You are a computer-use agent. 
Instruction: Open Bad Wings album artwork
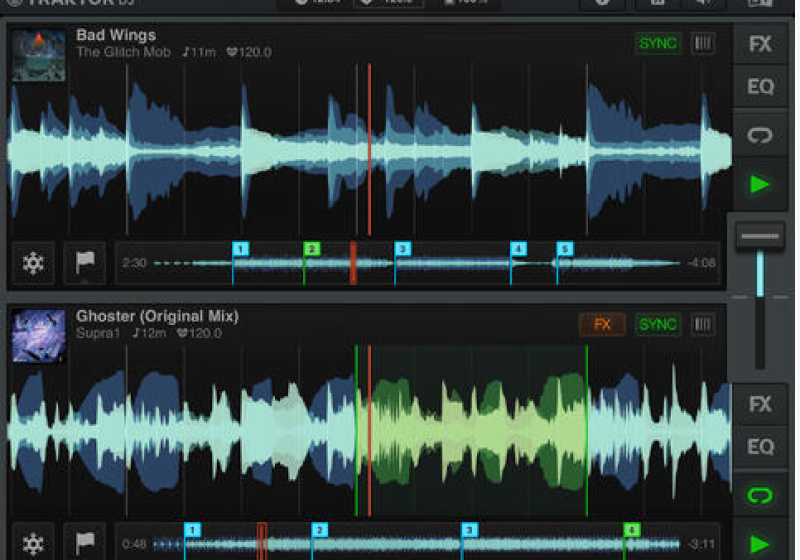(x=39, y=55)
